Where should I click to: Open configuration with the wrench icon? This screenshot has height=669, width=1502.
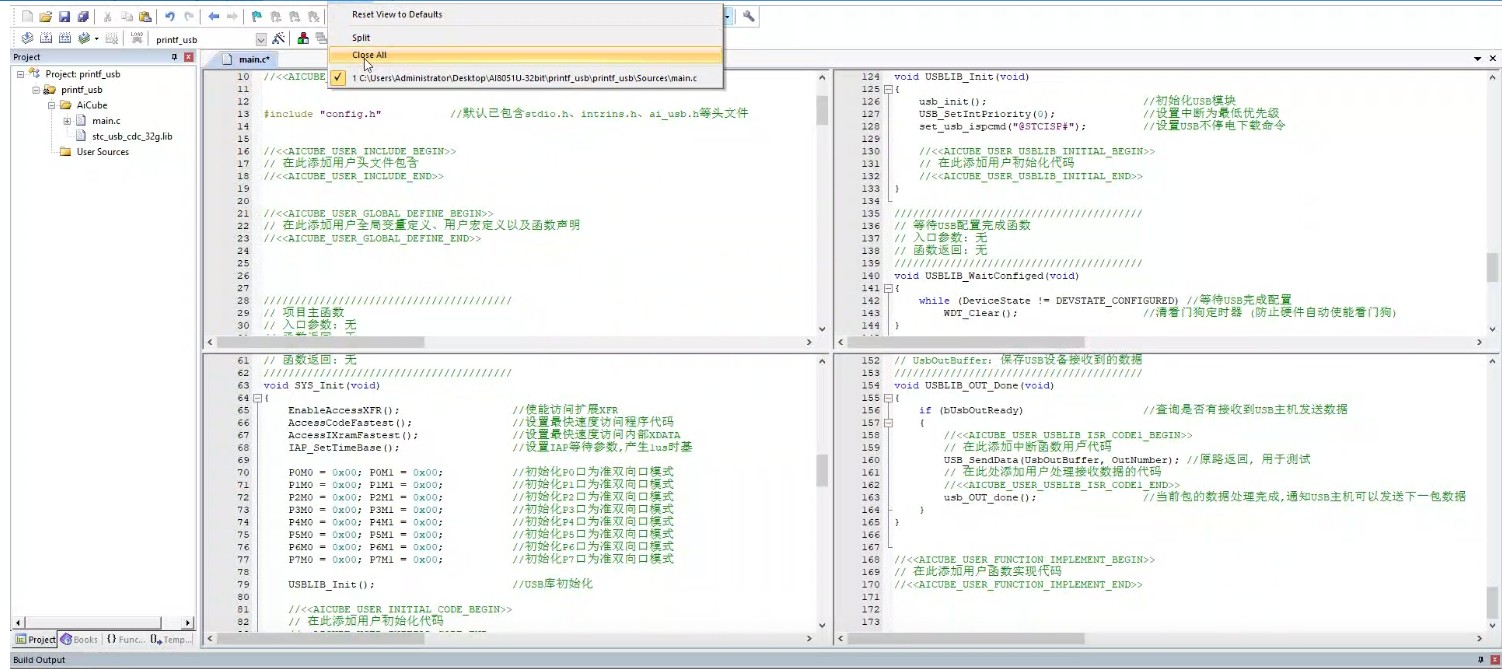point(748,17)
